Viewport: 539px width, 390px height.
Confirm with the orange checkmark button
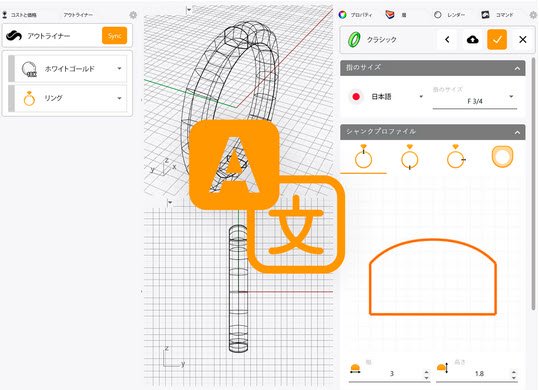point(497,40)
